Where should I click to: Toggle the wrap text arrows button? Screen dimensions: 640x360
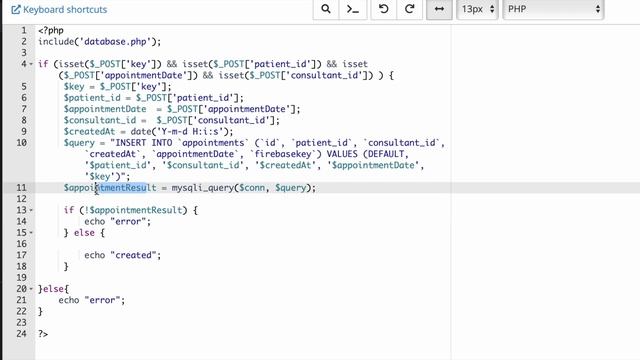pos(439,9)
